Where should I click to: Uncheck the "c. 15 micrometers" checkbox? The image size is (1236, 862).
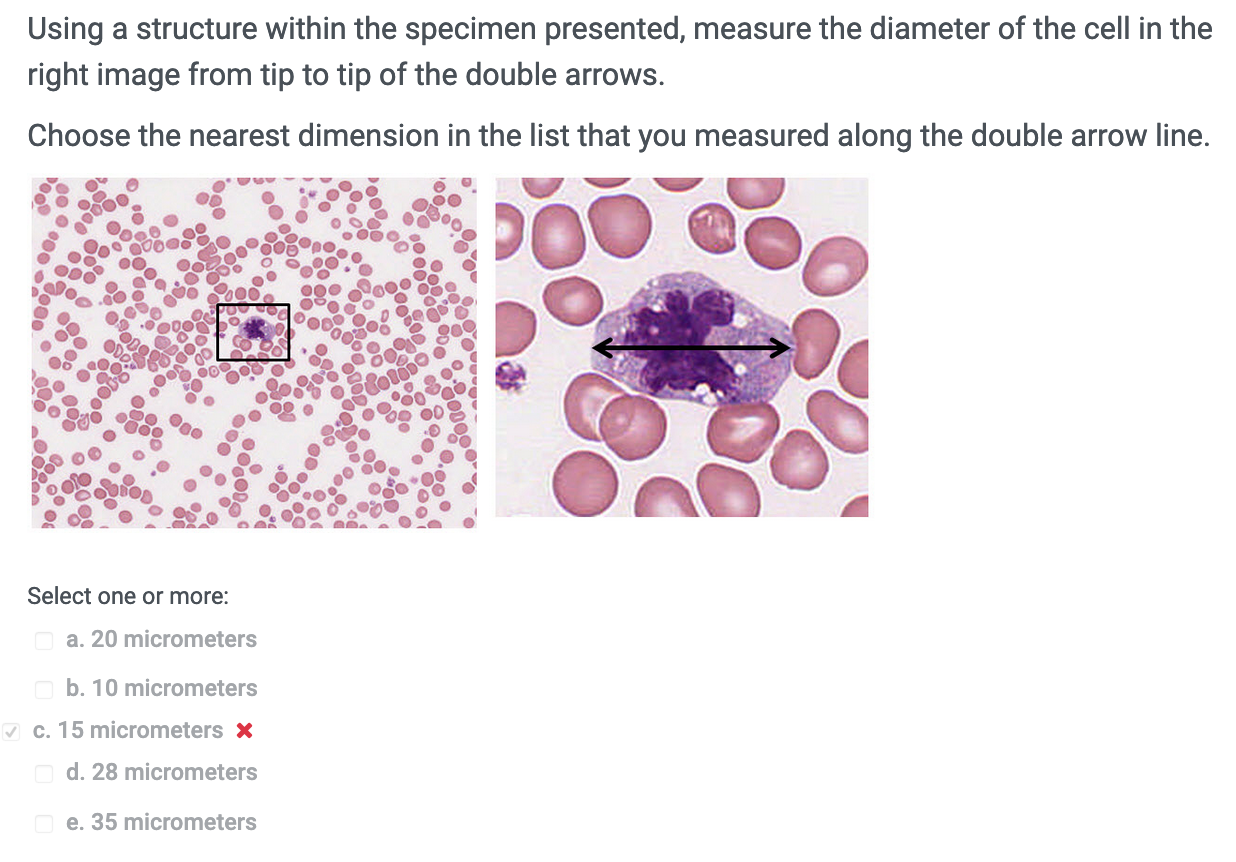tap(11, 732)
